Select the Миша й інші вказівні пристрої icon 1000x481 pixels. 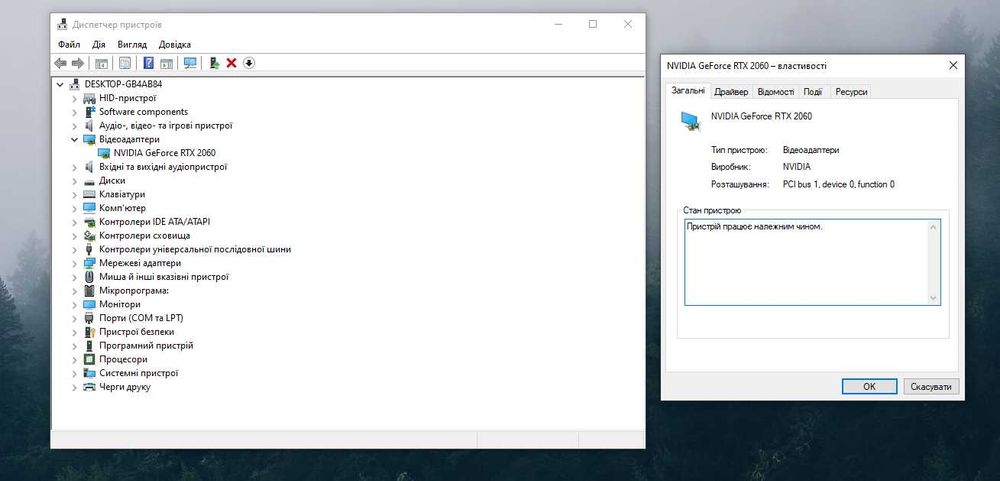pos(89,277)
